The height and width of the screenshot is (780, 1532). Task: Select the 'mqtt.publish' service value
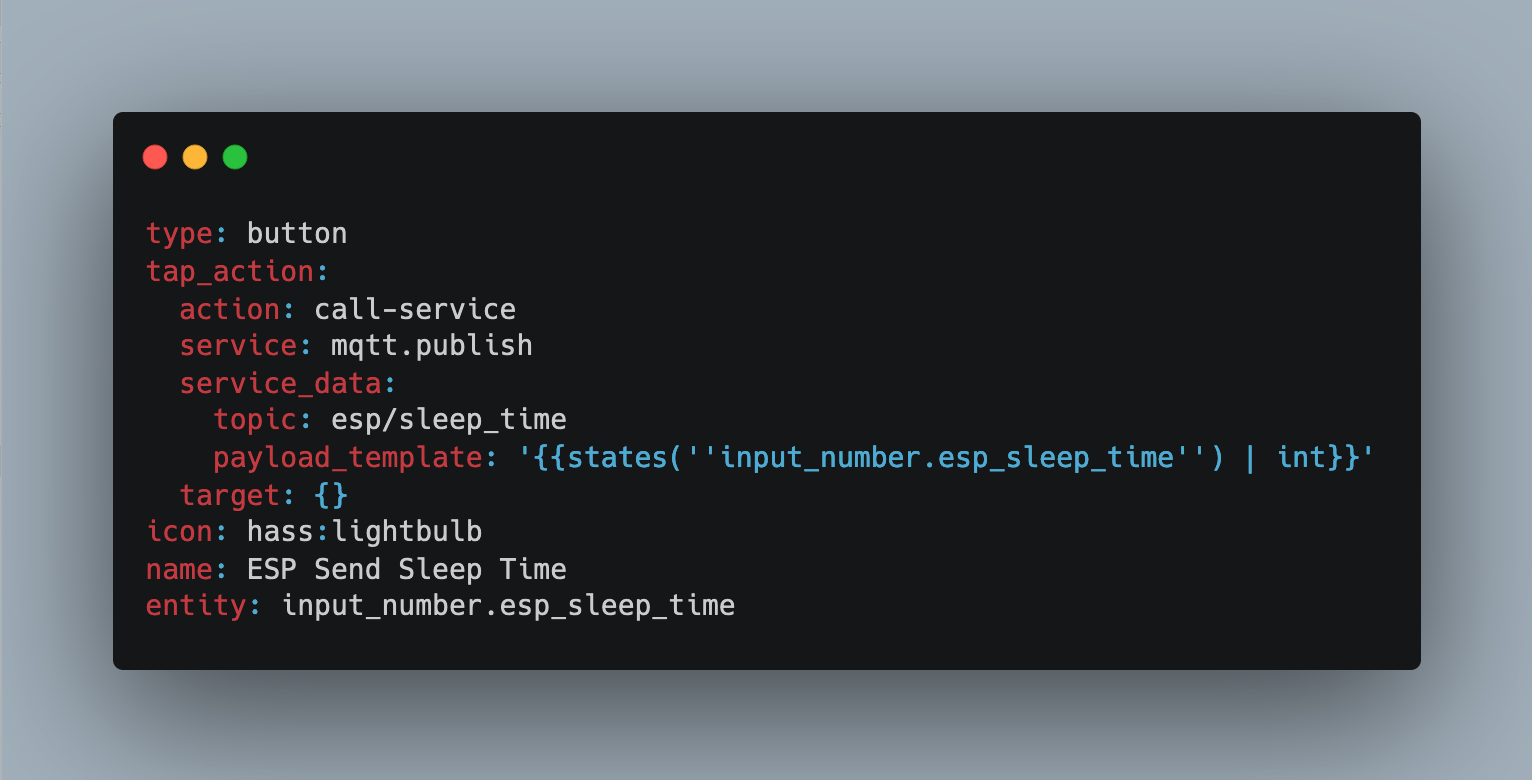432,346
